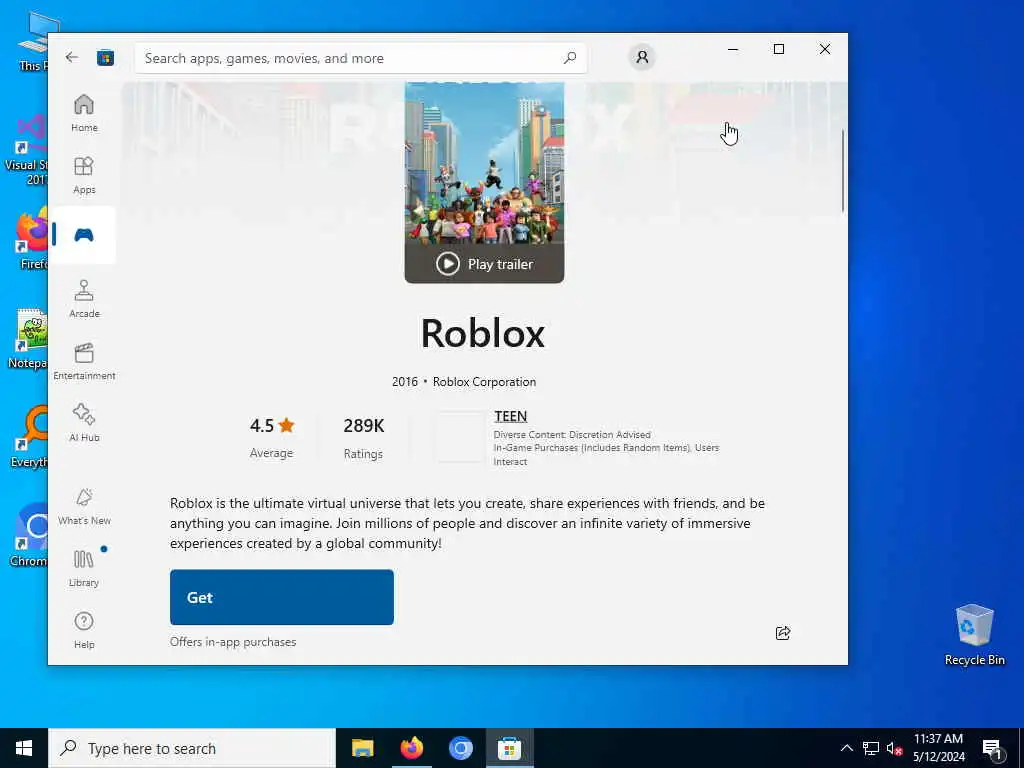Viewport: 1024px width, 768px height.
Task: Click the 289K Ratings count
Action: click(364, 438)
